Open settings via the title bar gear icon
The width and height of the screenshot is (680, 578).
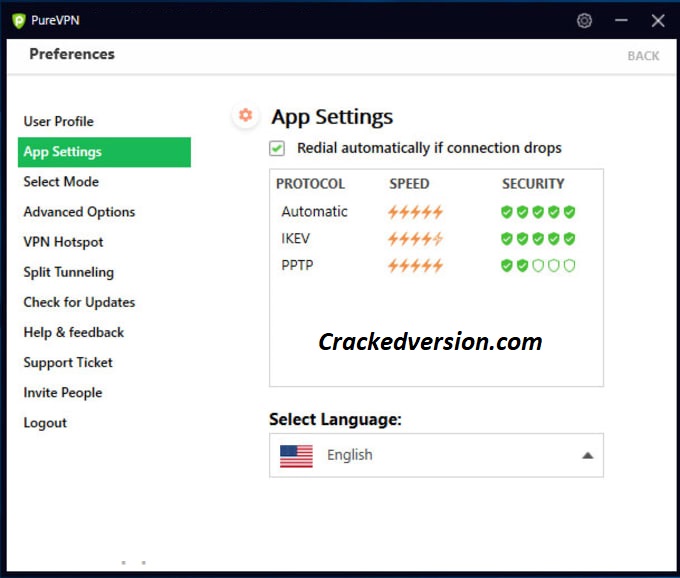pyautogui.click(x=584, y=20)
